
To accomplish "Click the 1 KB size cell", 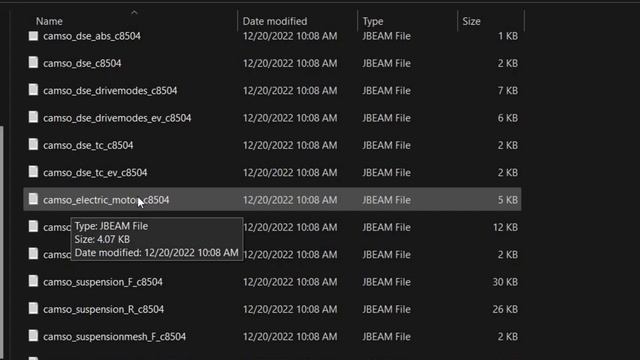I will click(508, 36).
